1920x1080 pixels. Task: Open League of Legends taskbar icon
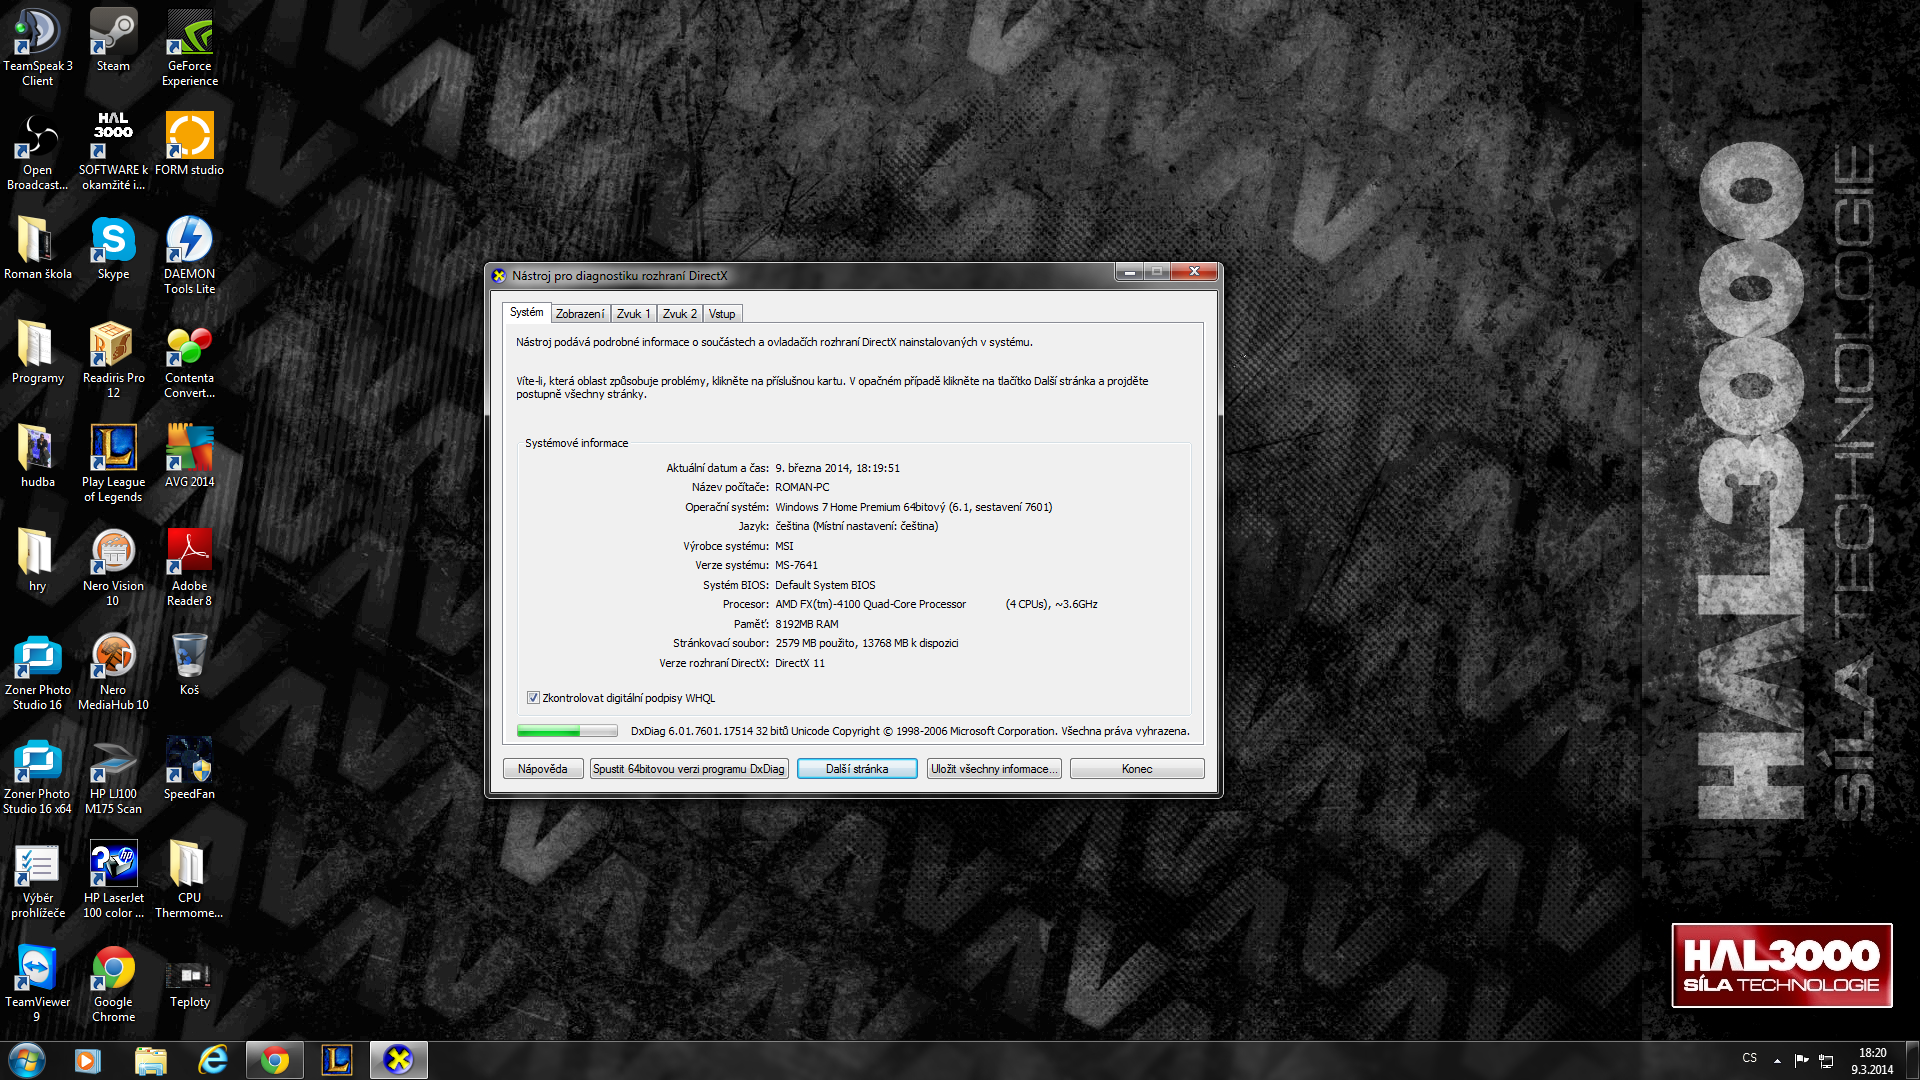click(337, 1060)
